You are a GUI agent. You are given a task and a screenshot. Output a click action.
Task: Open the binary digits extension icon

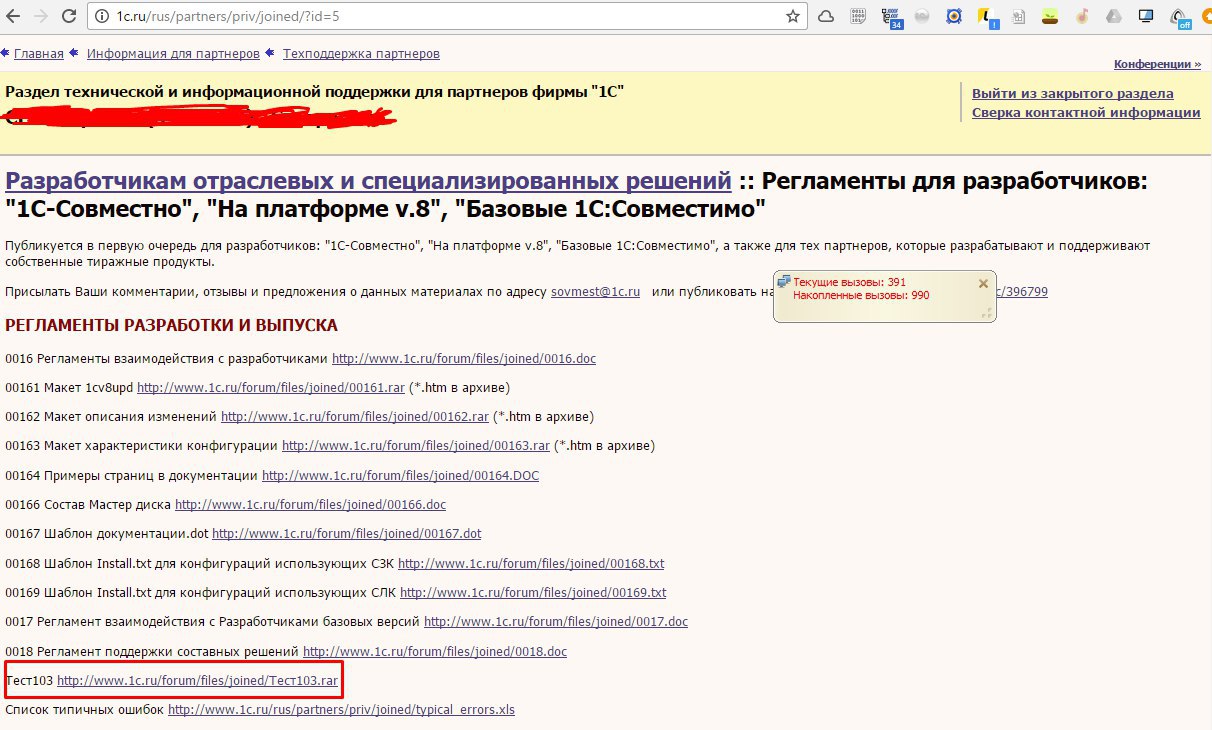pos(858,16)
